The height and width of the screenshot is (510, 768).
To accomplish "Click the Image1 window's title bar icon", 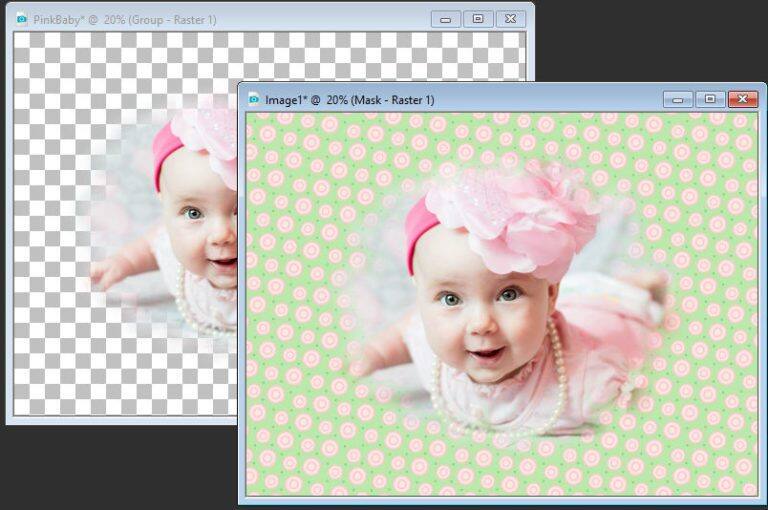I will point(254,99).
